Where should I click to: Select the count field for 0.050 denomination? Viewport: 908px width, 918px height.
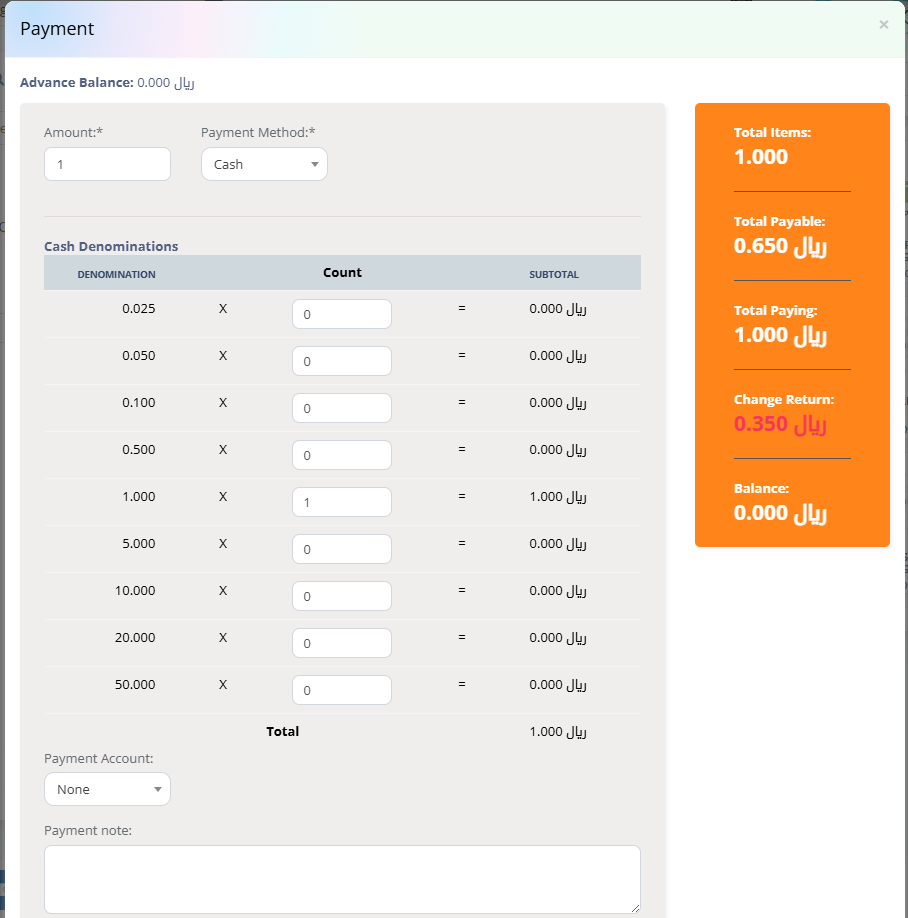pos(341,360)
